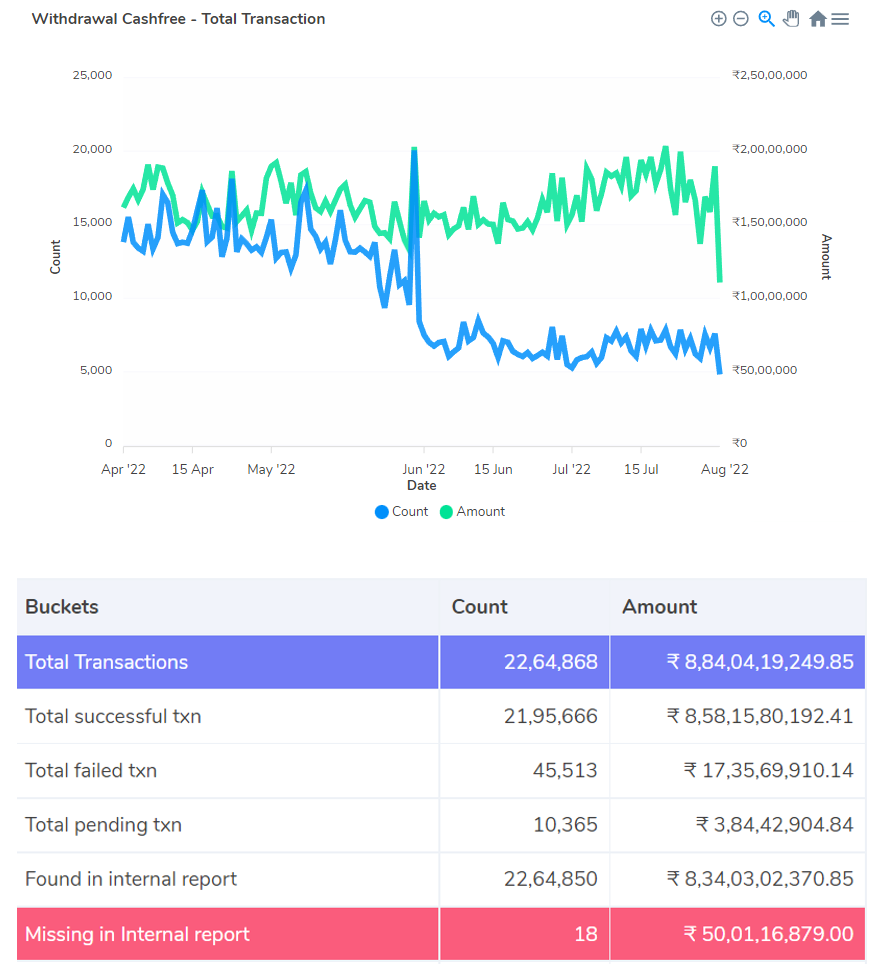Click the zoom out minus icon
This screenshot has width=894, height=972.
point(741,19)
